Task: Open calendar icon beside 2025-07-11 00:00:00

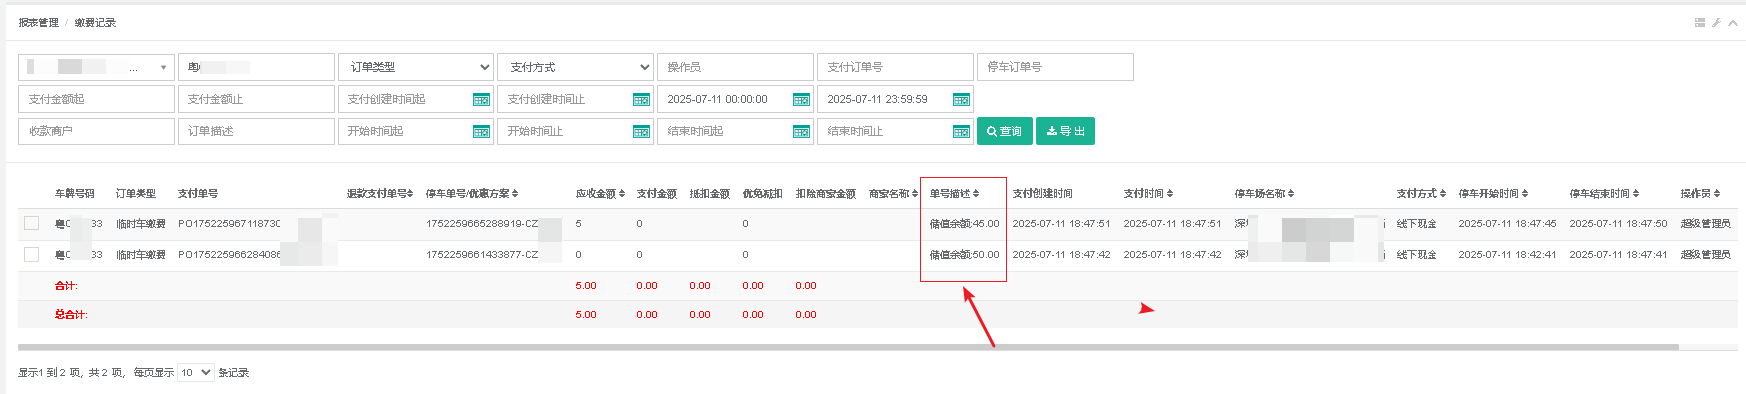Action: point(801,99)
